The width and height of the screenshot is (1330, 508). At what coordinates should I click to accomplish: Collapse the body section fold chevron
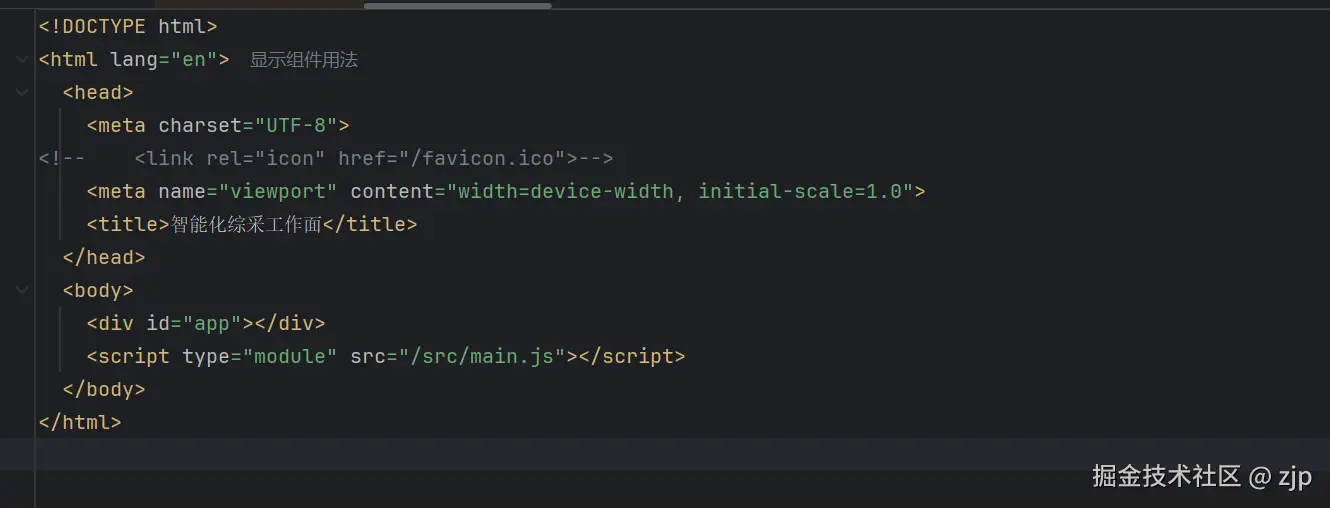(22, 291)
